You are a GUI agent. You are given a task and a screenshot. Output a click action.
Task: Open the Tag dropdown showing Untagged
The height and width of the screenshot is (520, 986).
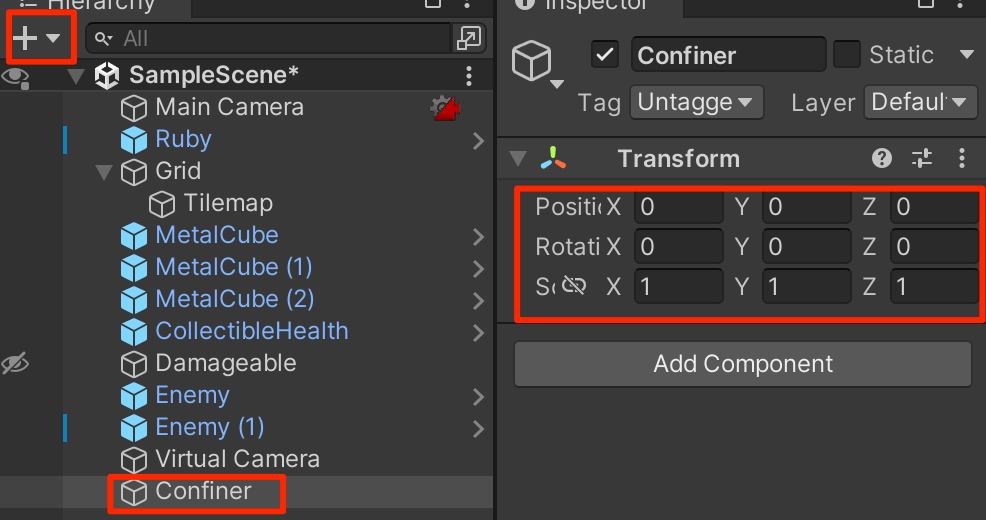(x=697, y=102)
